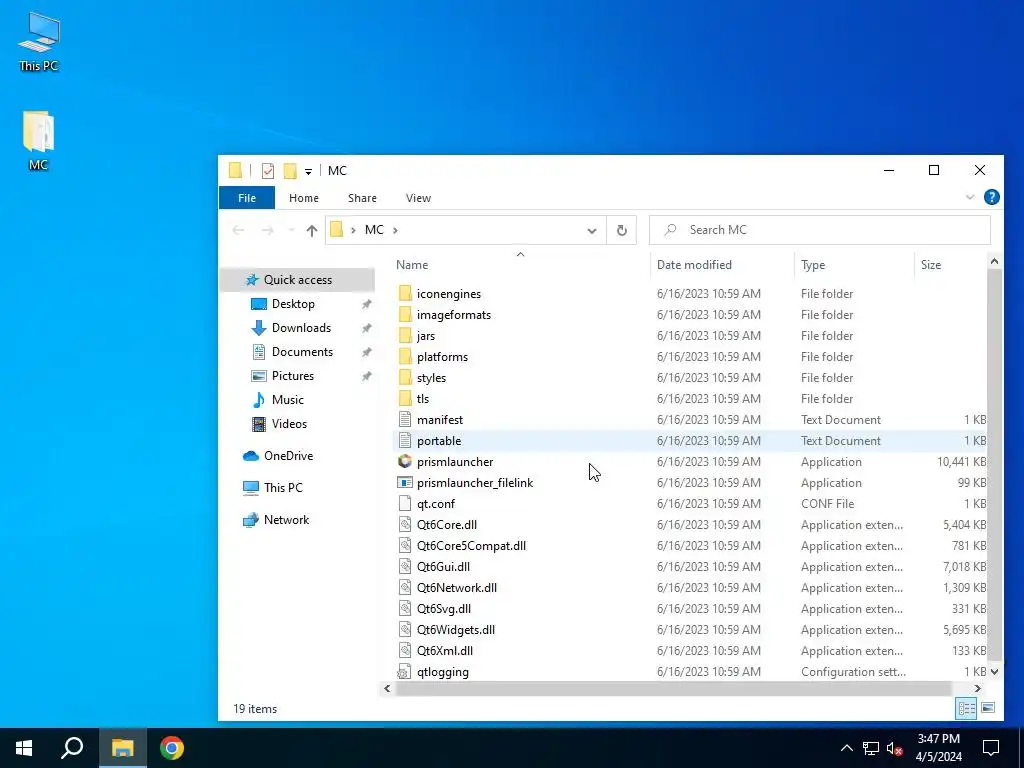Switch to Details view using the status bar icon
The image size is (1024, 768).
(967, 708)
